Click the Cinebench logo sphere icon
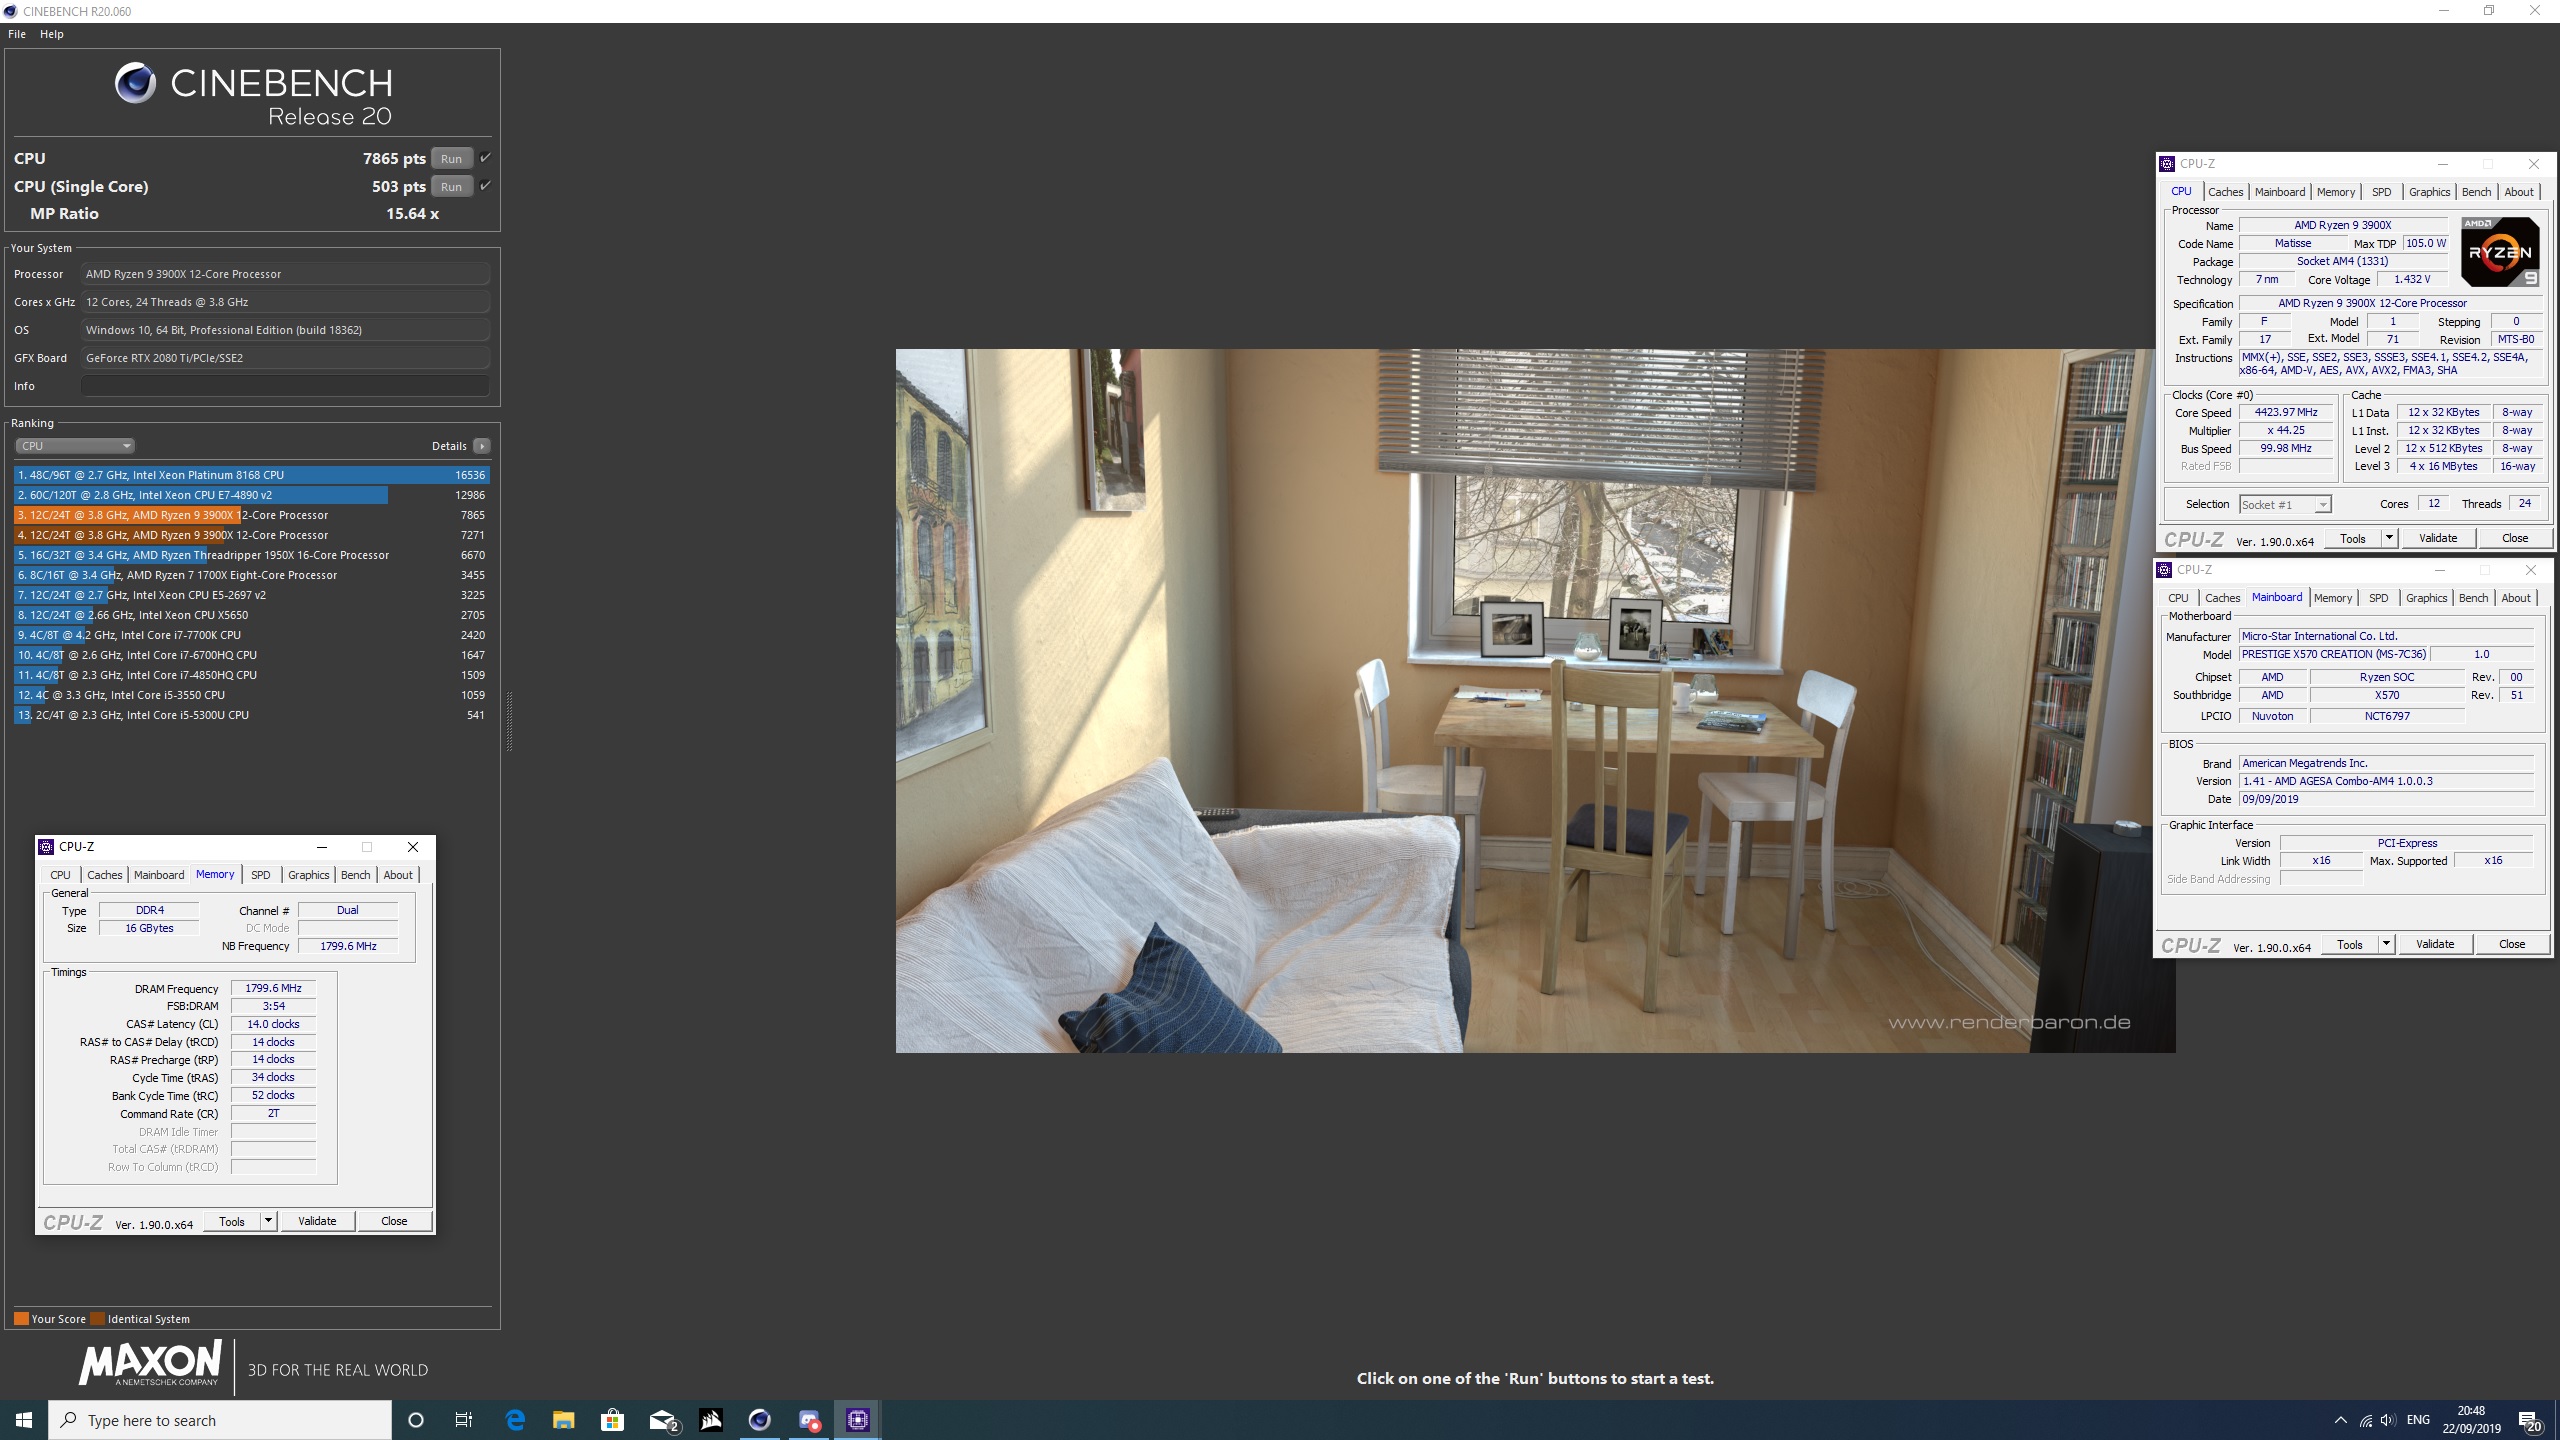The height and width of the screenshot is (1440, 2560). [135, 83]
